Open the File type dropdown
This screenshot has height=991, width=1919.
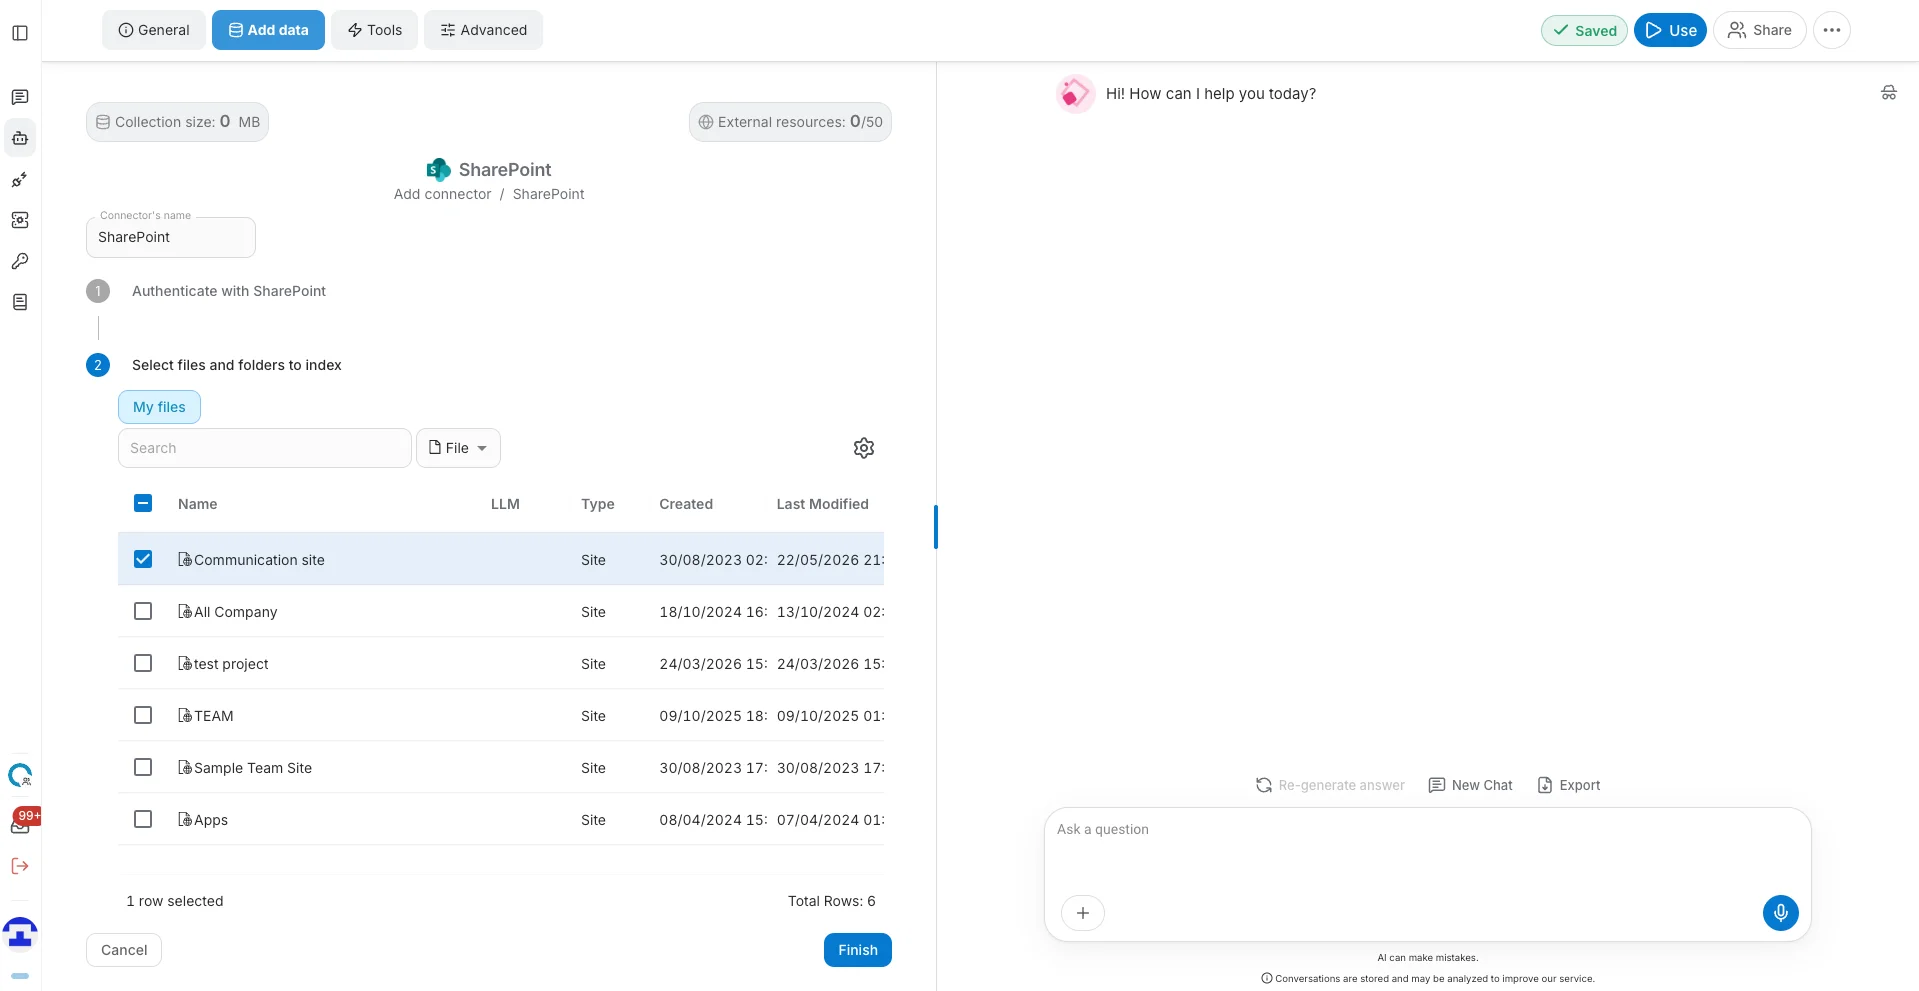click(x=458, y=448)
